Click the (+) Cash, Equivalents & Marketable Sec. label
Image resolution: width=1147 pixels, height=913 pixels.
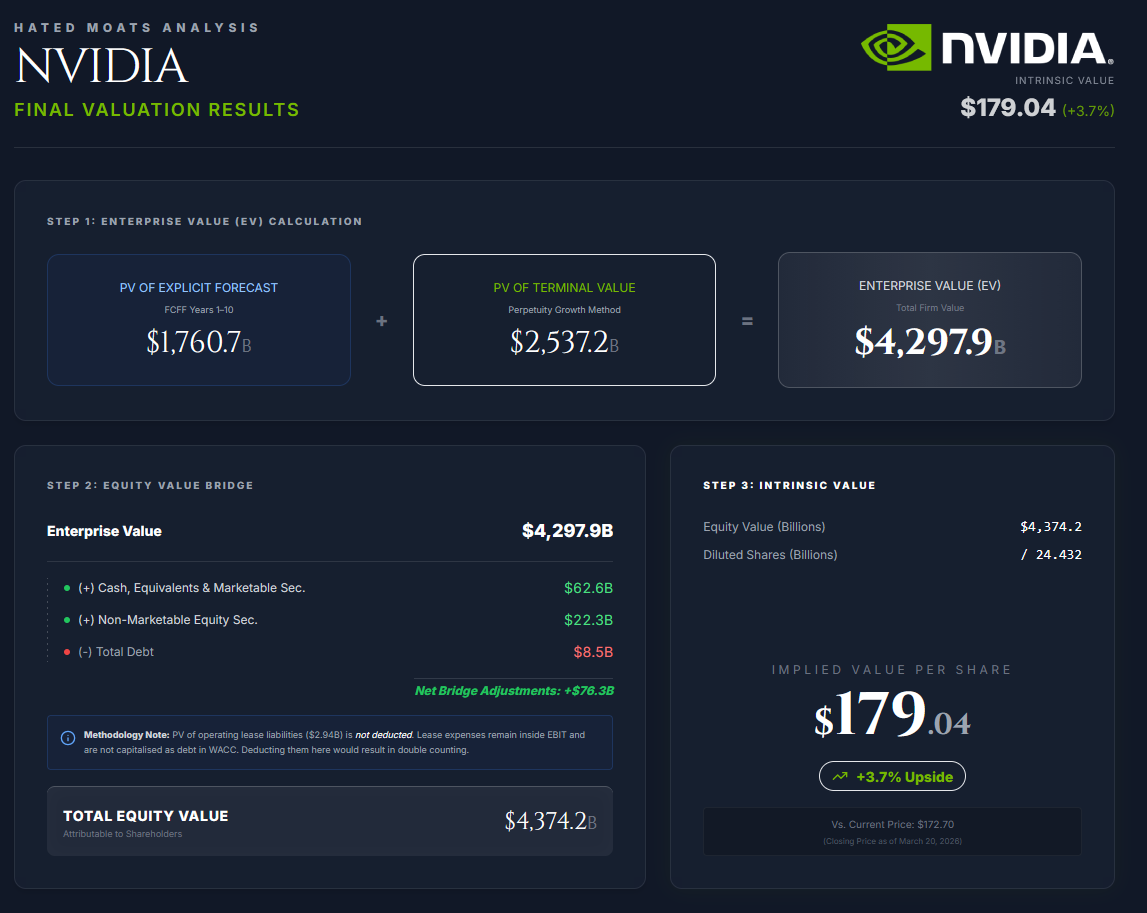pos(192,588)
